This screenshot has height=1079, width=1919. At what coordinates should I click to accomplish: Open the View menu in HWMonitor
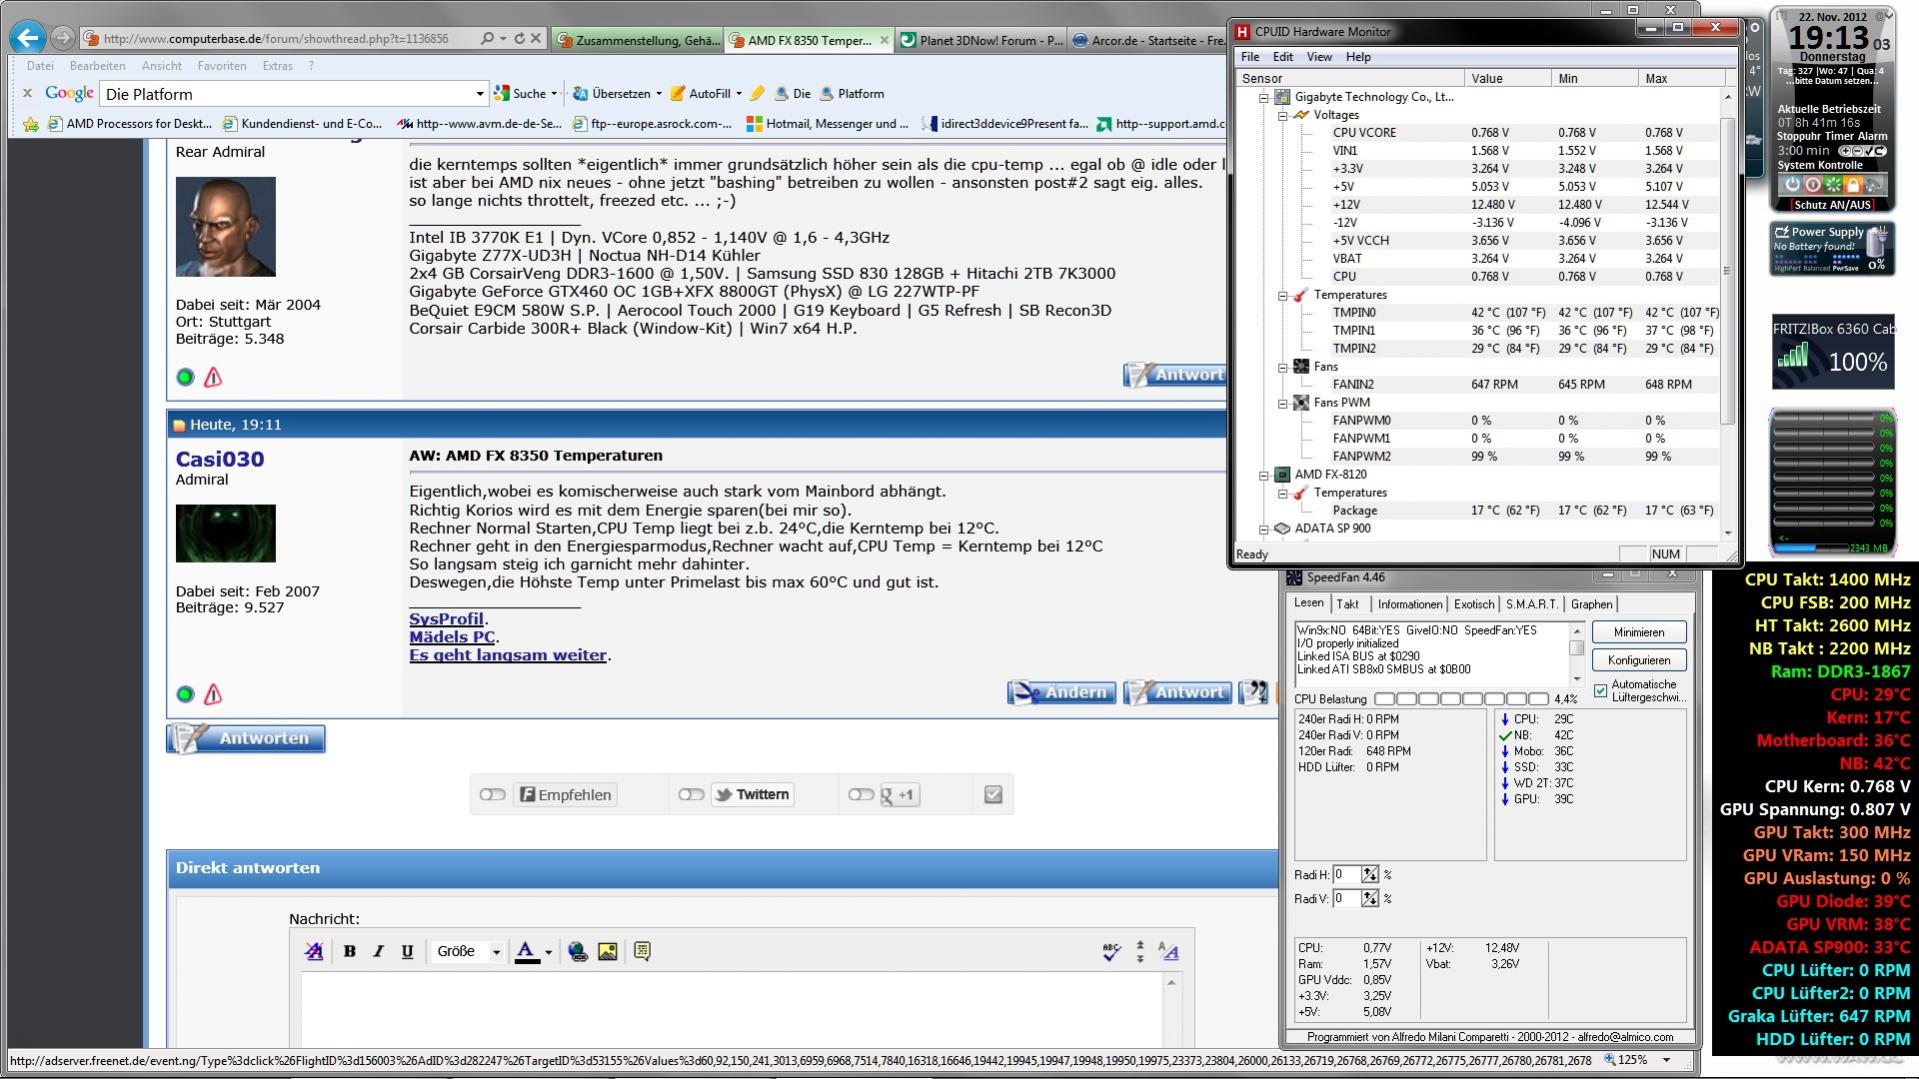pos(1319,57)
